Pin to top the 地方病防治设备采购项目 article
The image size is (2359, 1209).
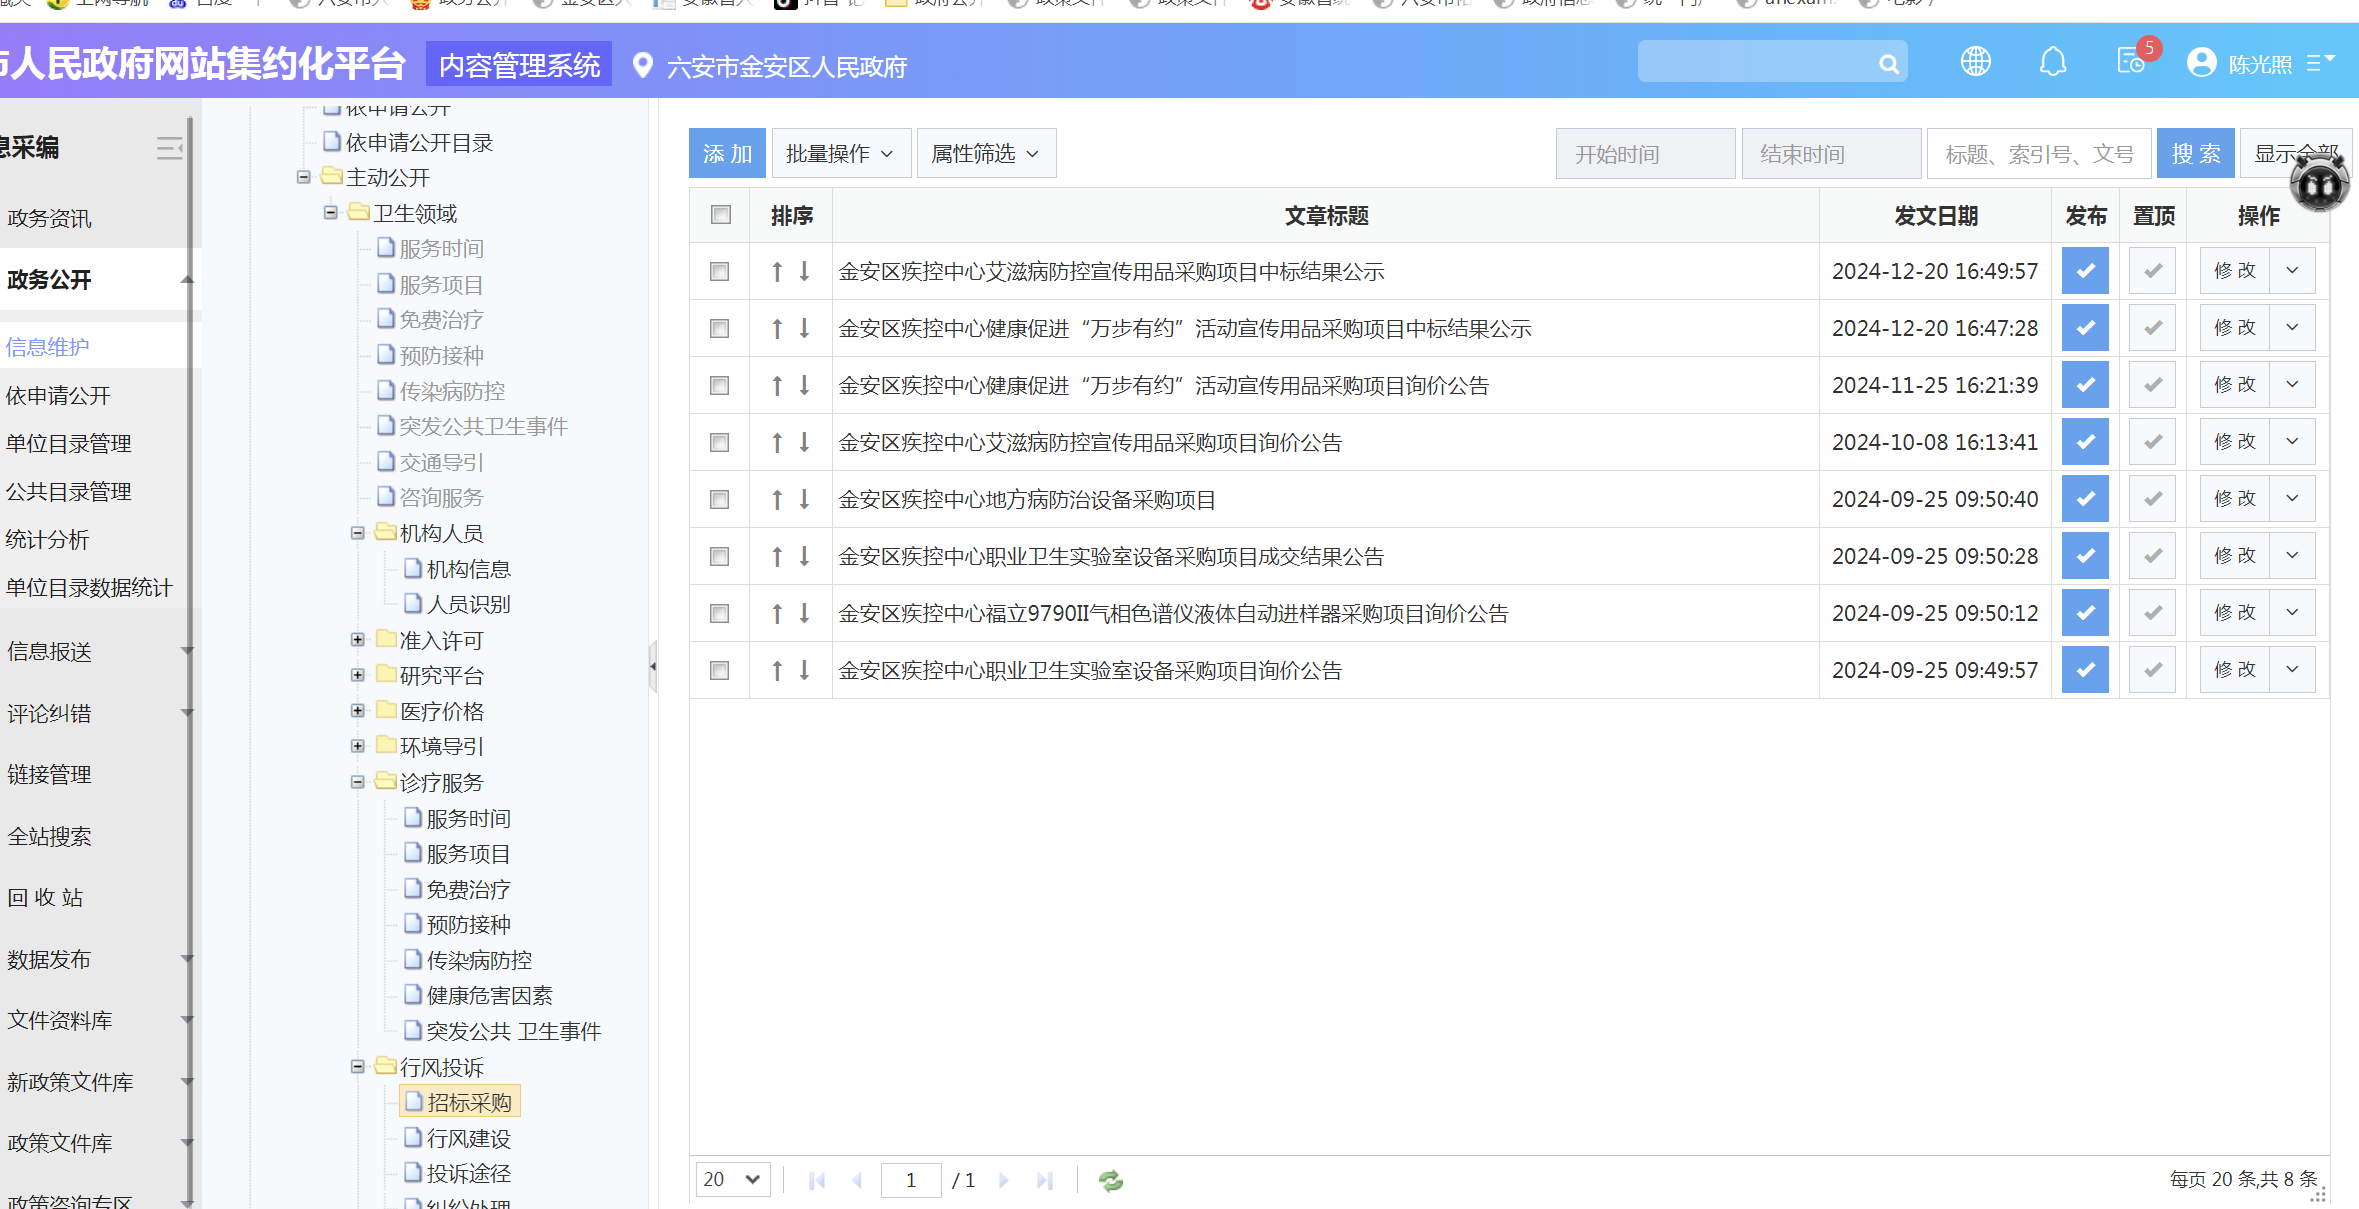point(2152,499)
